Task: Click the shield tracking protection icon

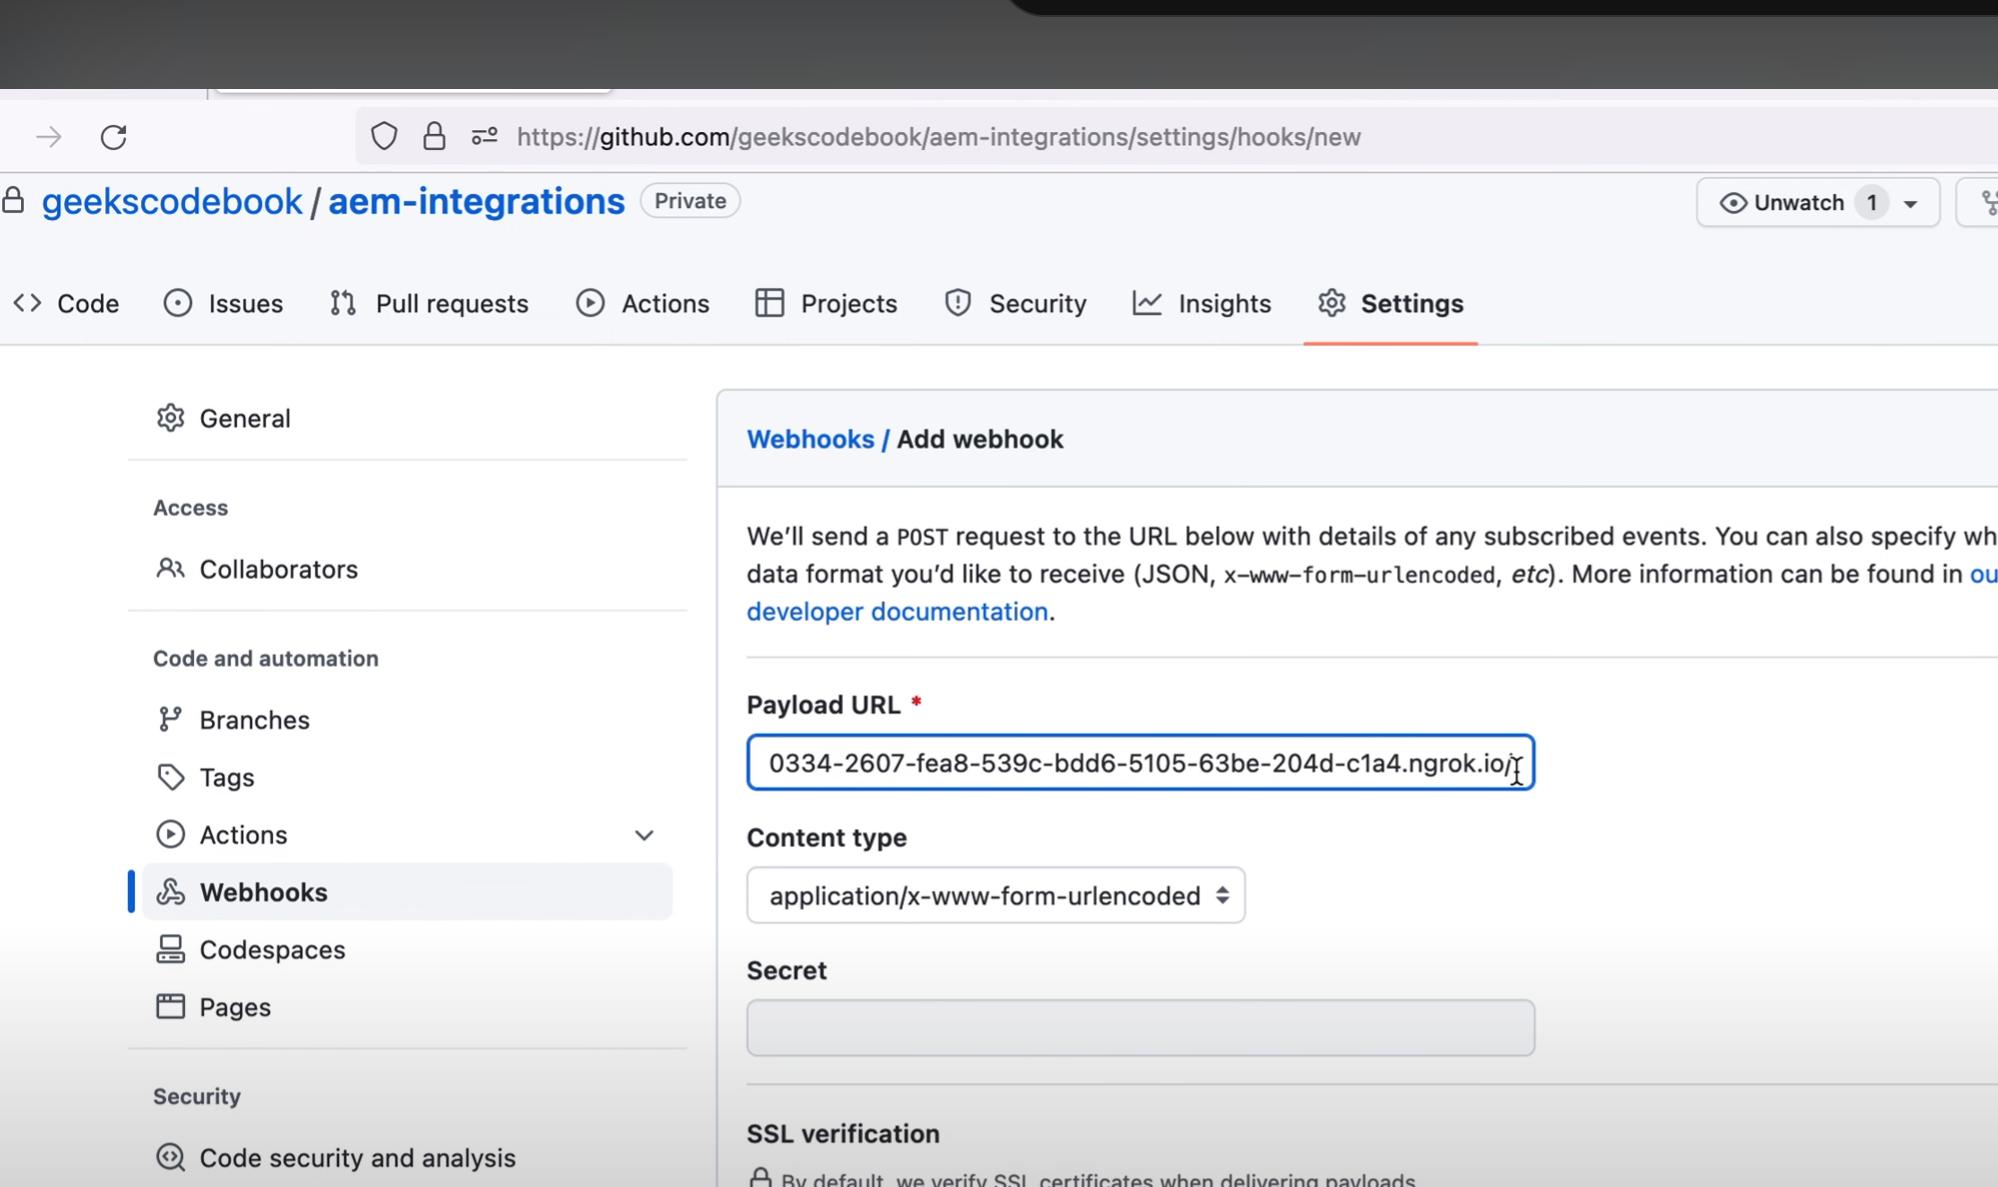Action: coord(384,136)
